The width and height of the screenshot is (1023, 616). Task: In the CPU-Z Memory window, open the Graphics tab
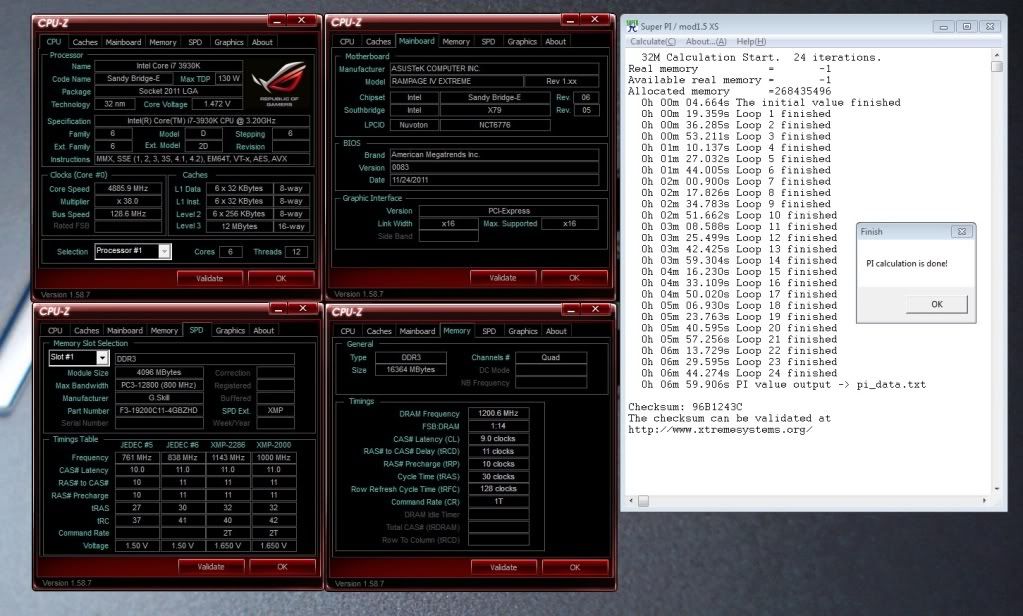tap(523, 331)
